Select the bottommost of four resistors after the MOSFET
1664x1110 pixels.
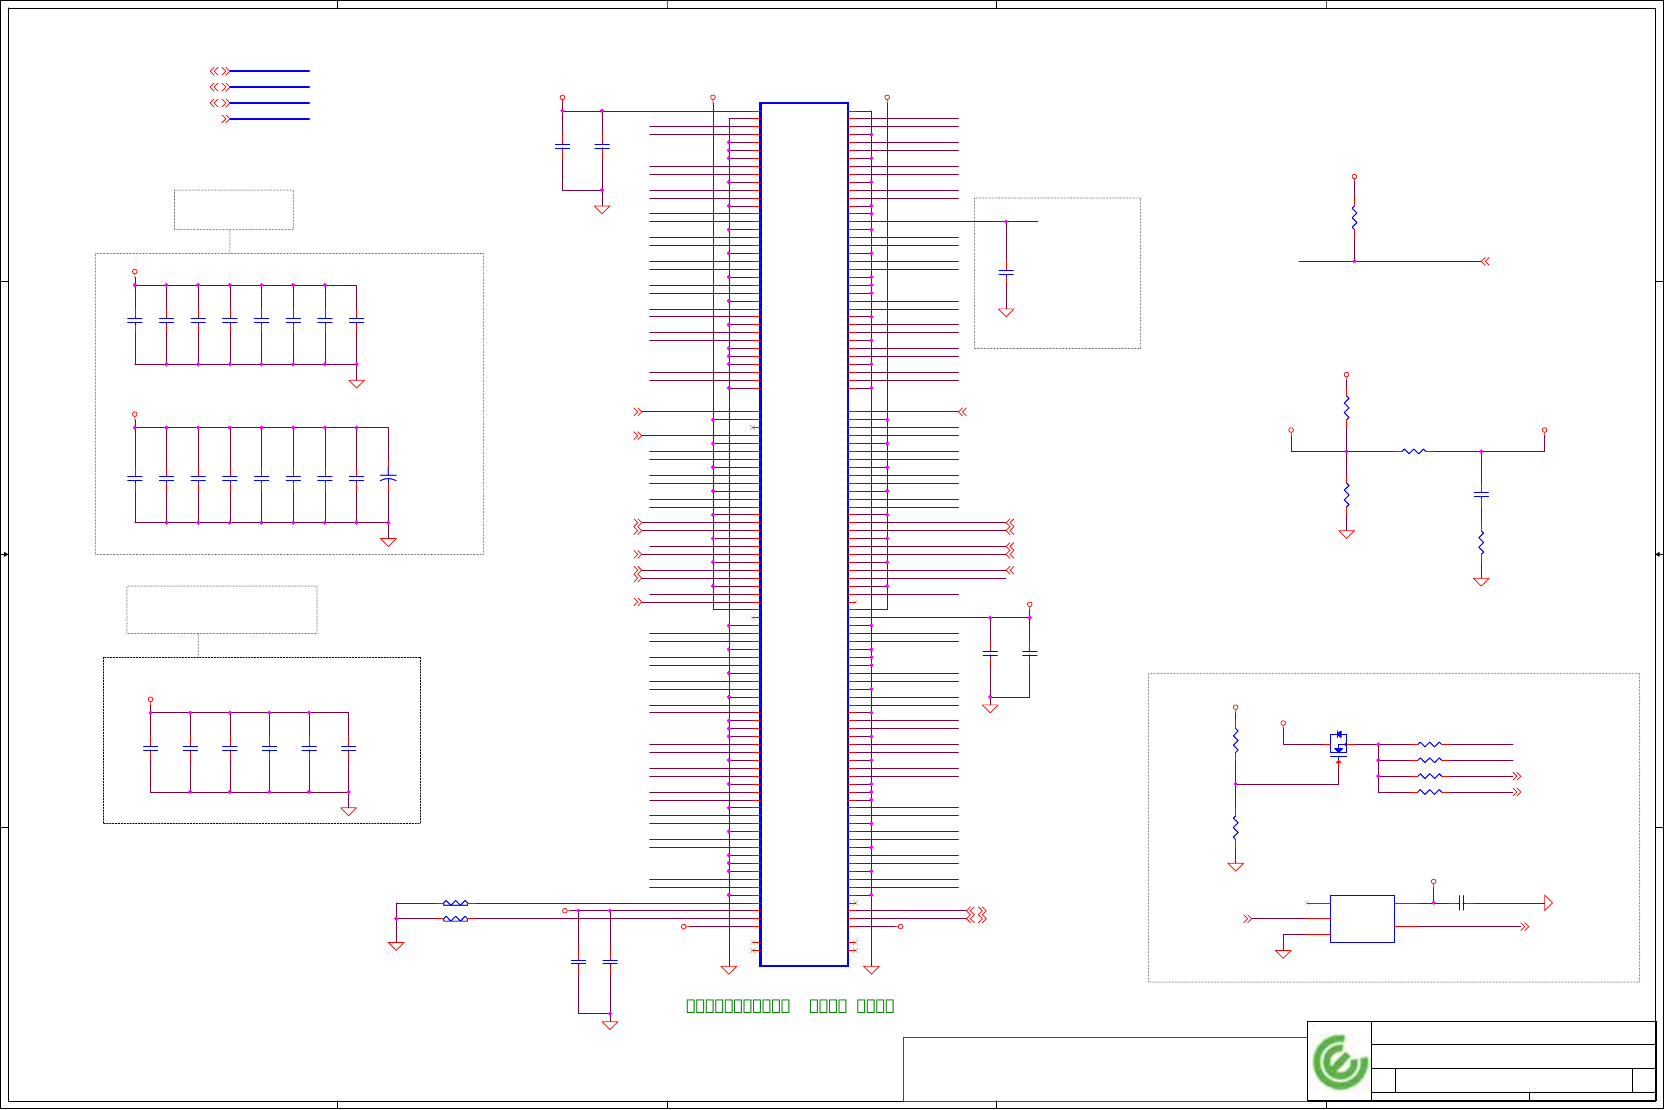[1430, 792]
